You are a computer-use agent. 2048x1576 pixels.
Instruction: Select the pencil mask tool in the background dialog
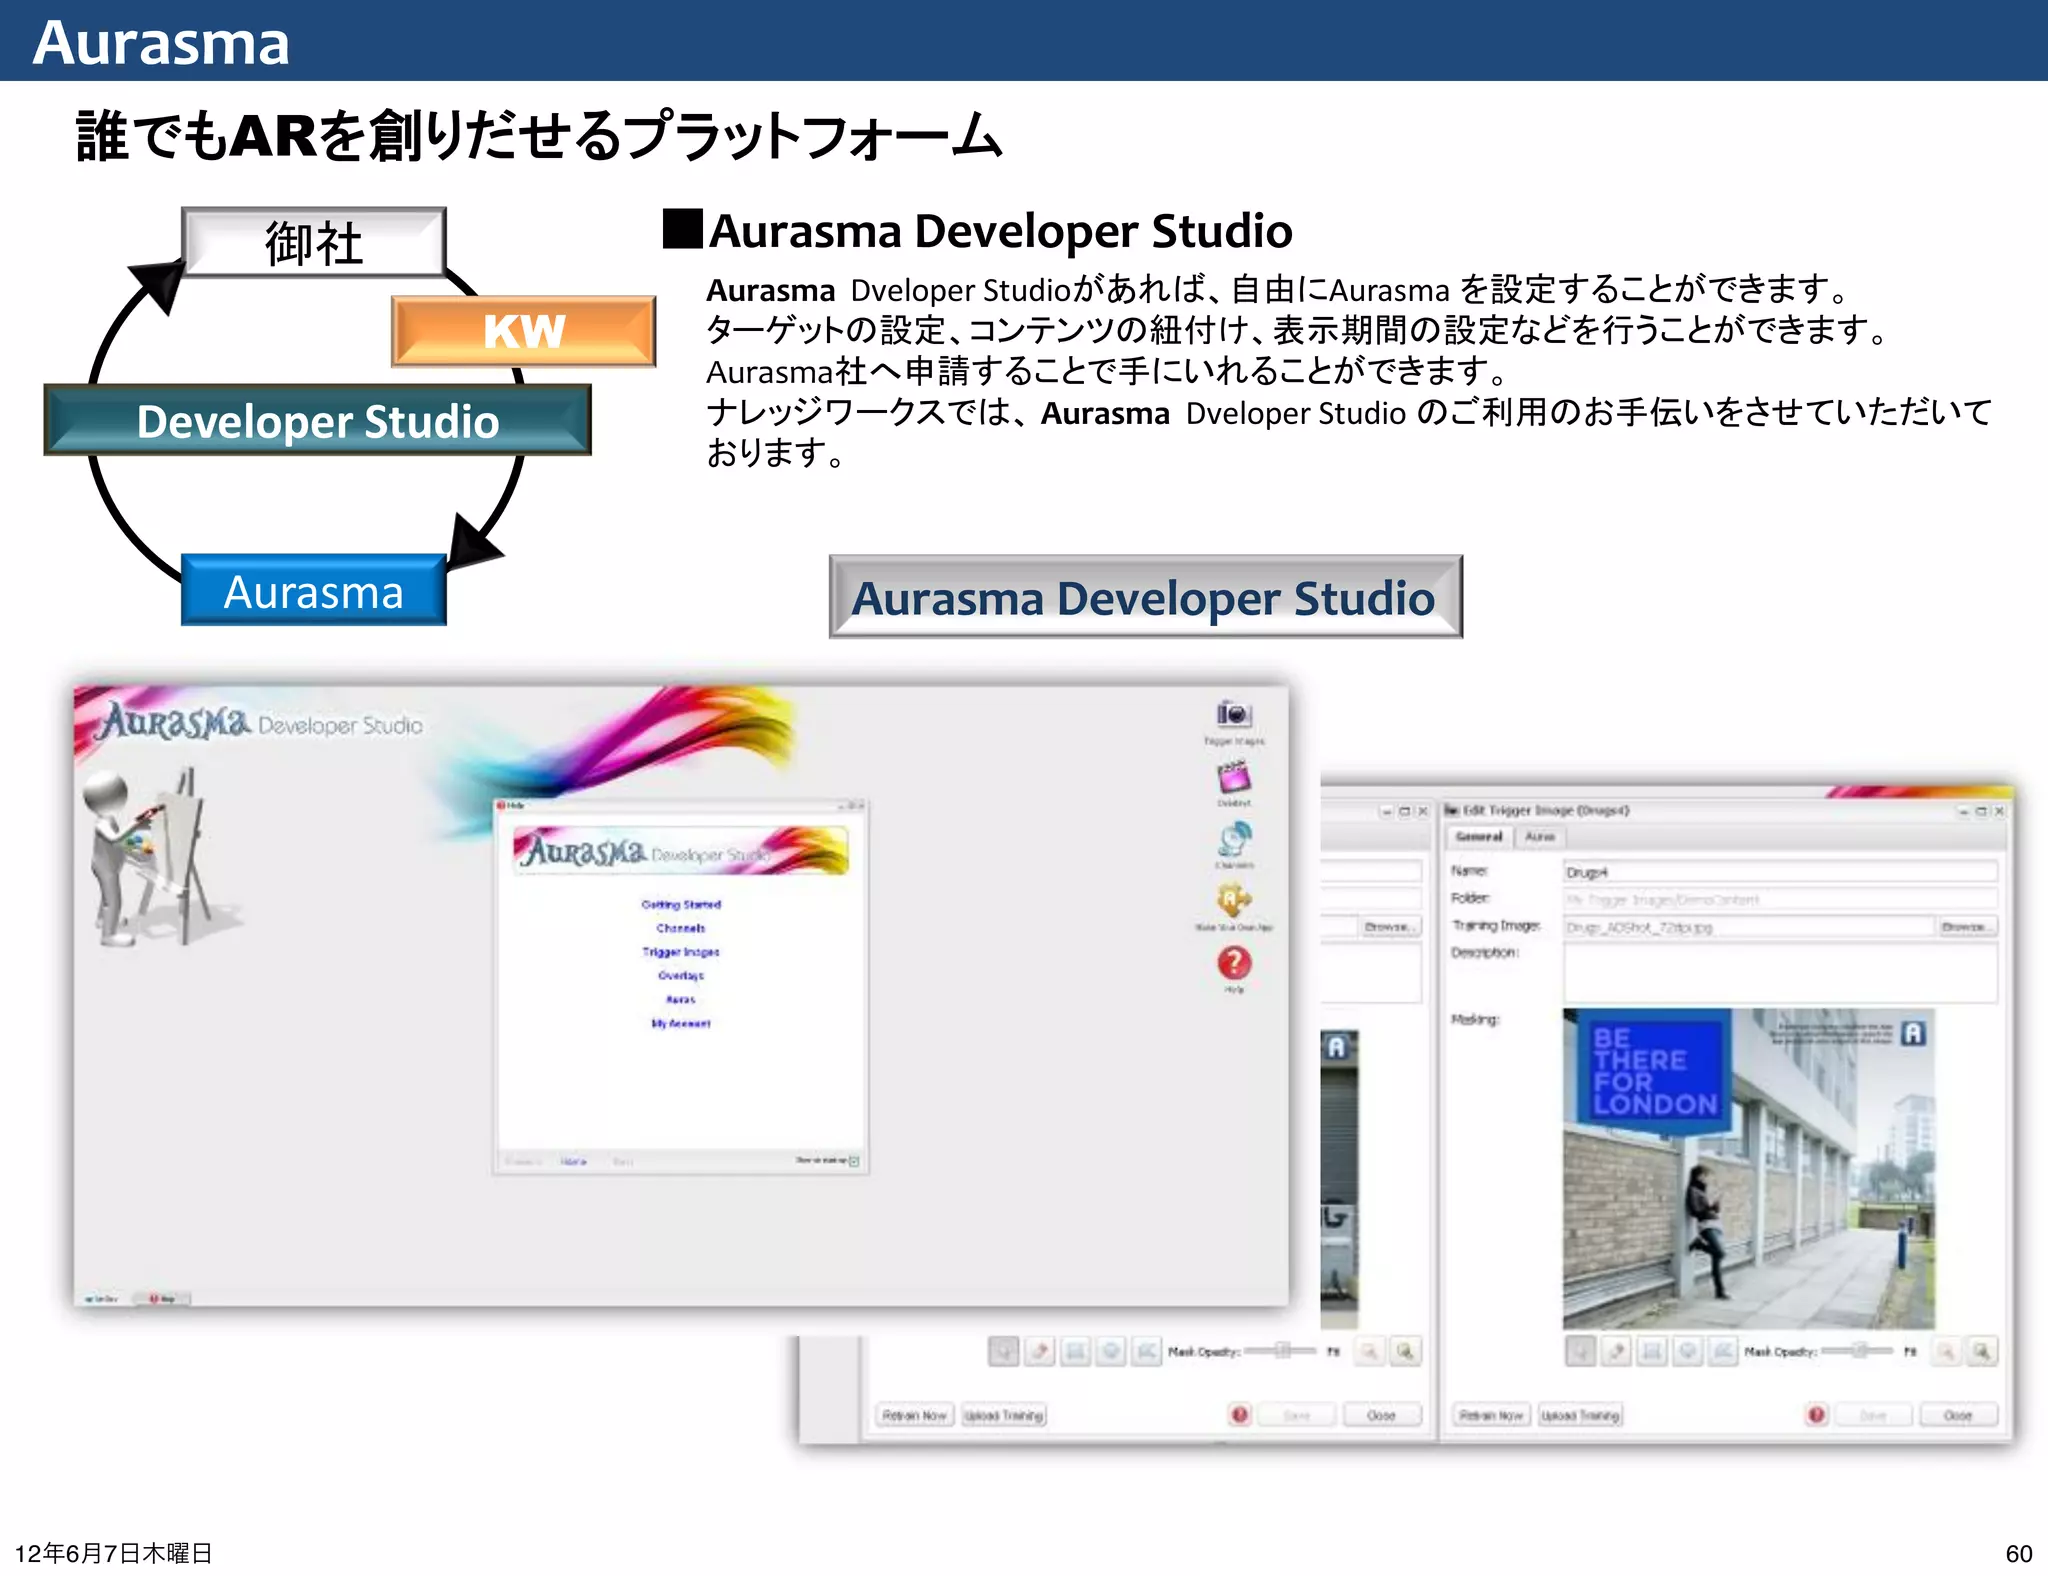click(1040, 1352)
